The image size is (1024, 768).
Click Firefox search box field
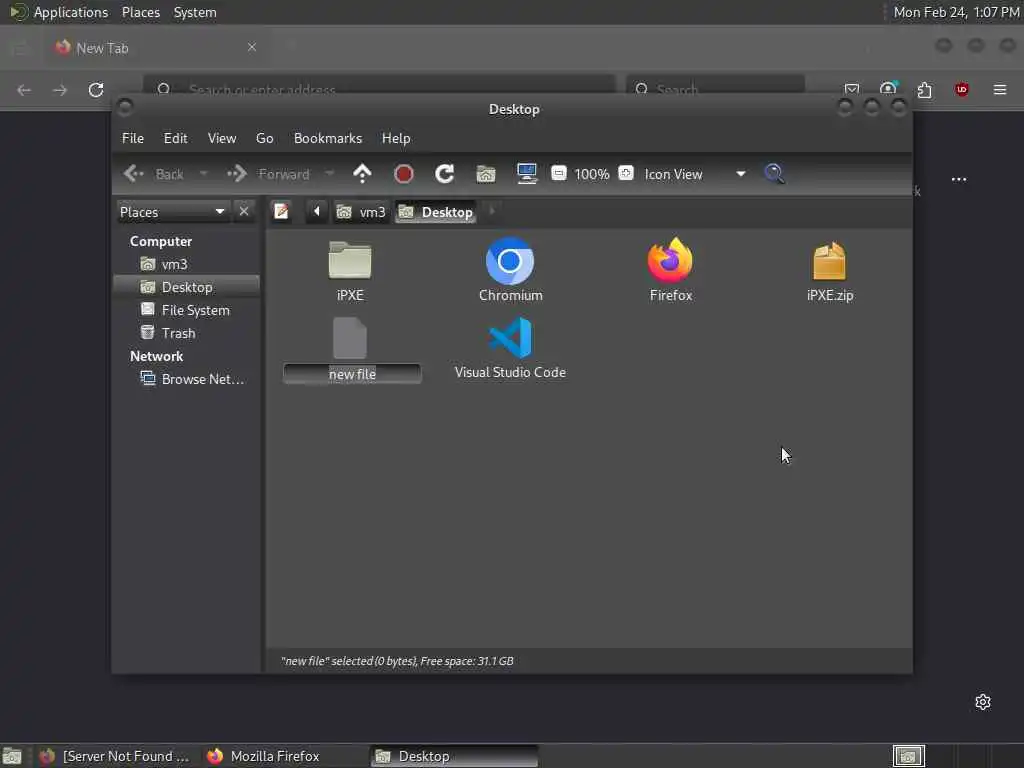(x=715, y=85)
